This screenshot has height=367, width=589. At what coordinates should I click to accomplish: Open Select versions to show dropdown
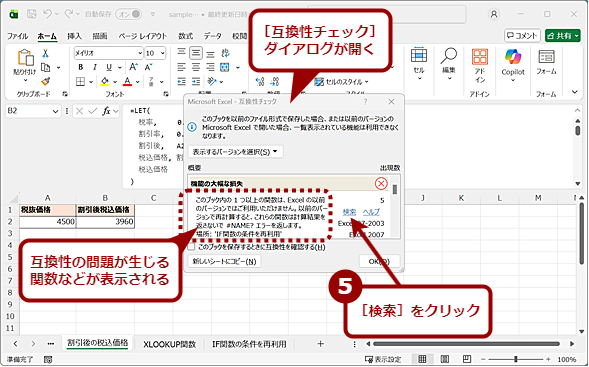(235, 152)
